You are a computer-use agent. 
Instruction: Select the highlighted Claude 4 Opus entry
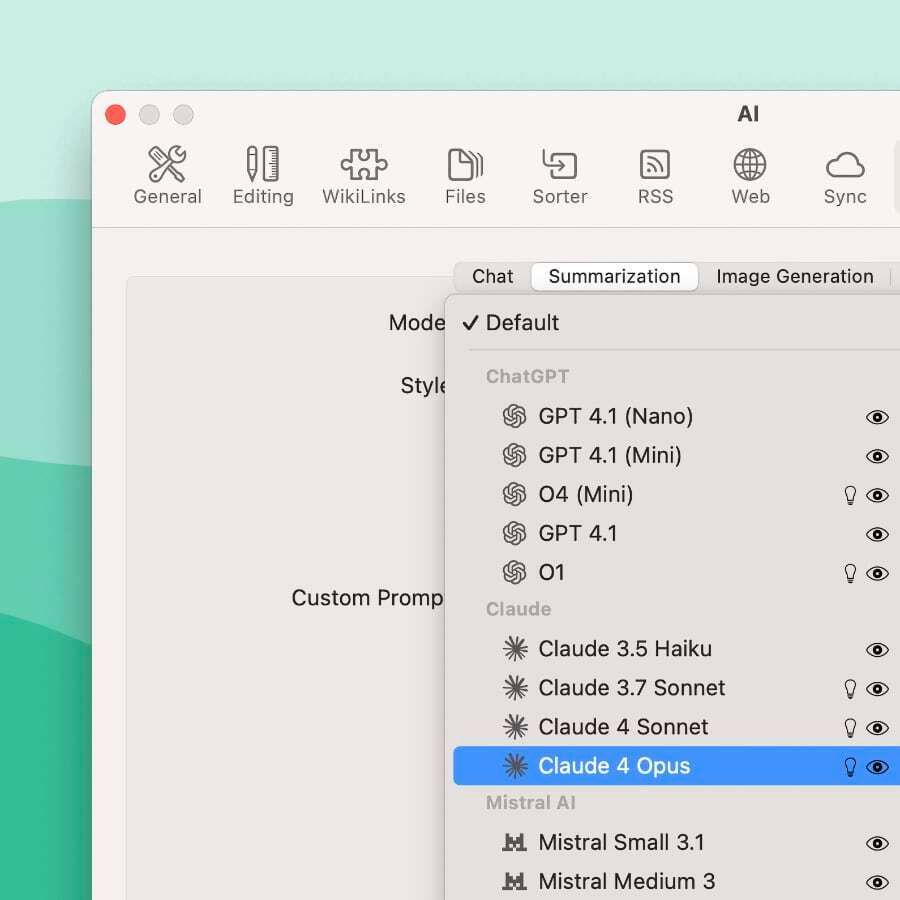pos(676,766)
